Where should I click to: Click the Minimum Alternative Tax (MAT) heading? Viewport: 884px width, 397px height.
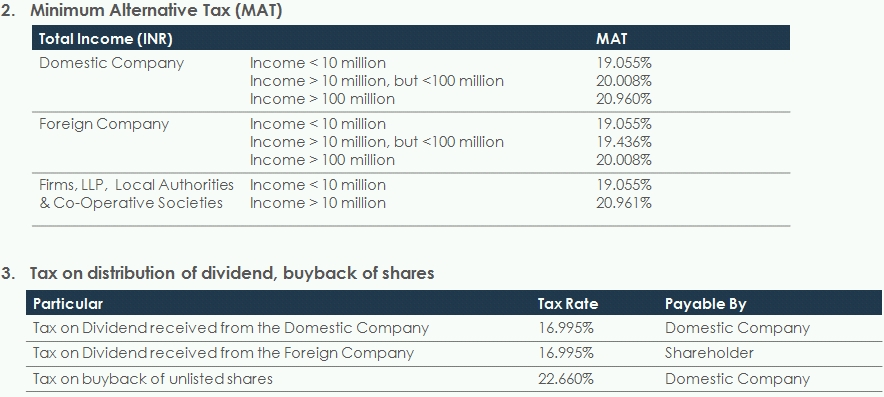[x=156, y=11]
